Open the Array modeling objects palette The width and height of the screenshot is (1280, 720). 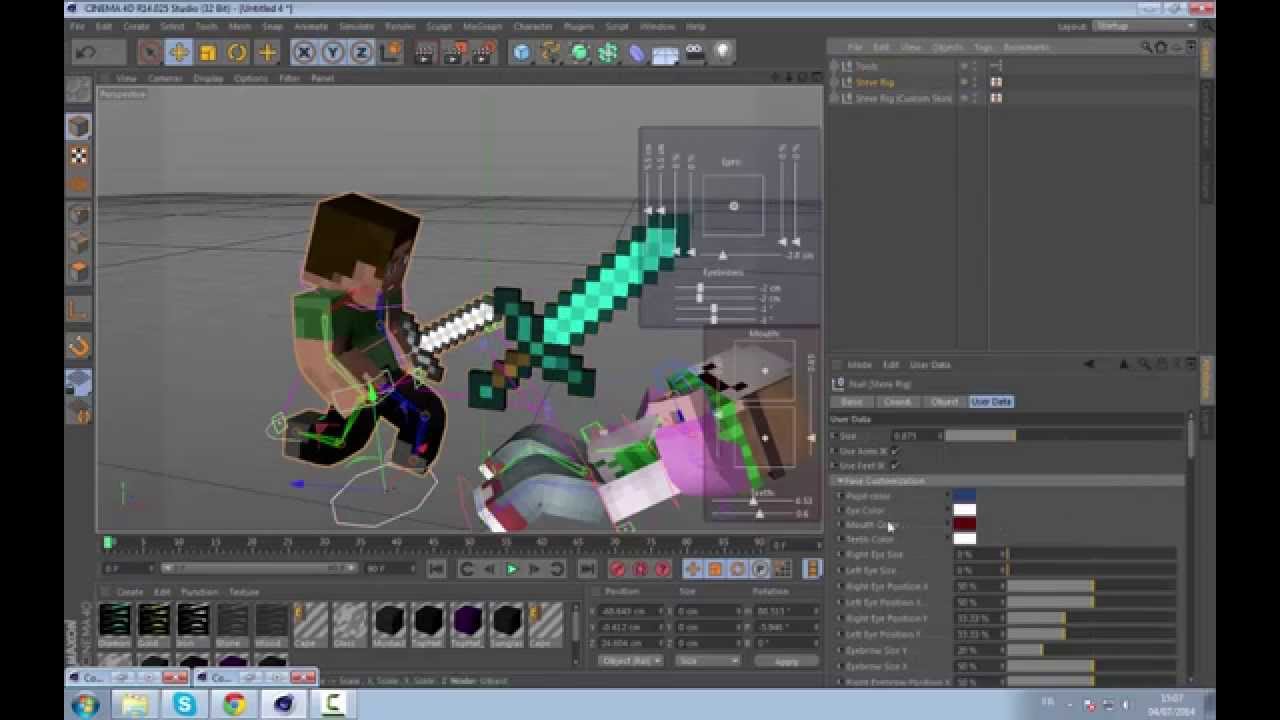tap(608, 52)
